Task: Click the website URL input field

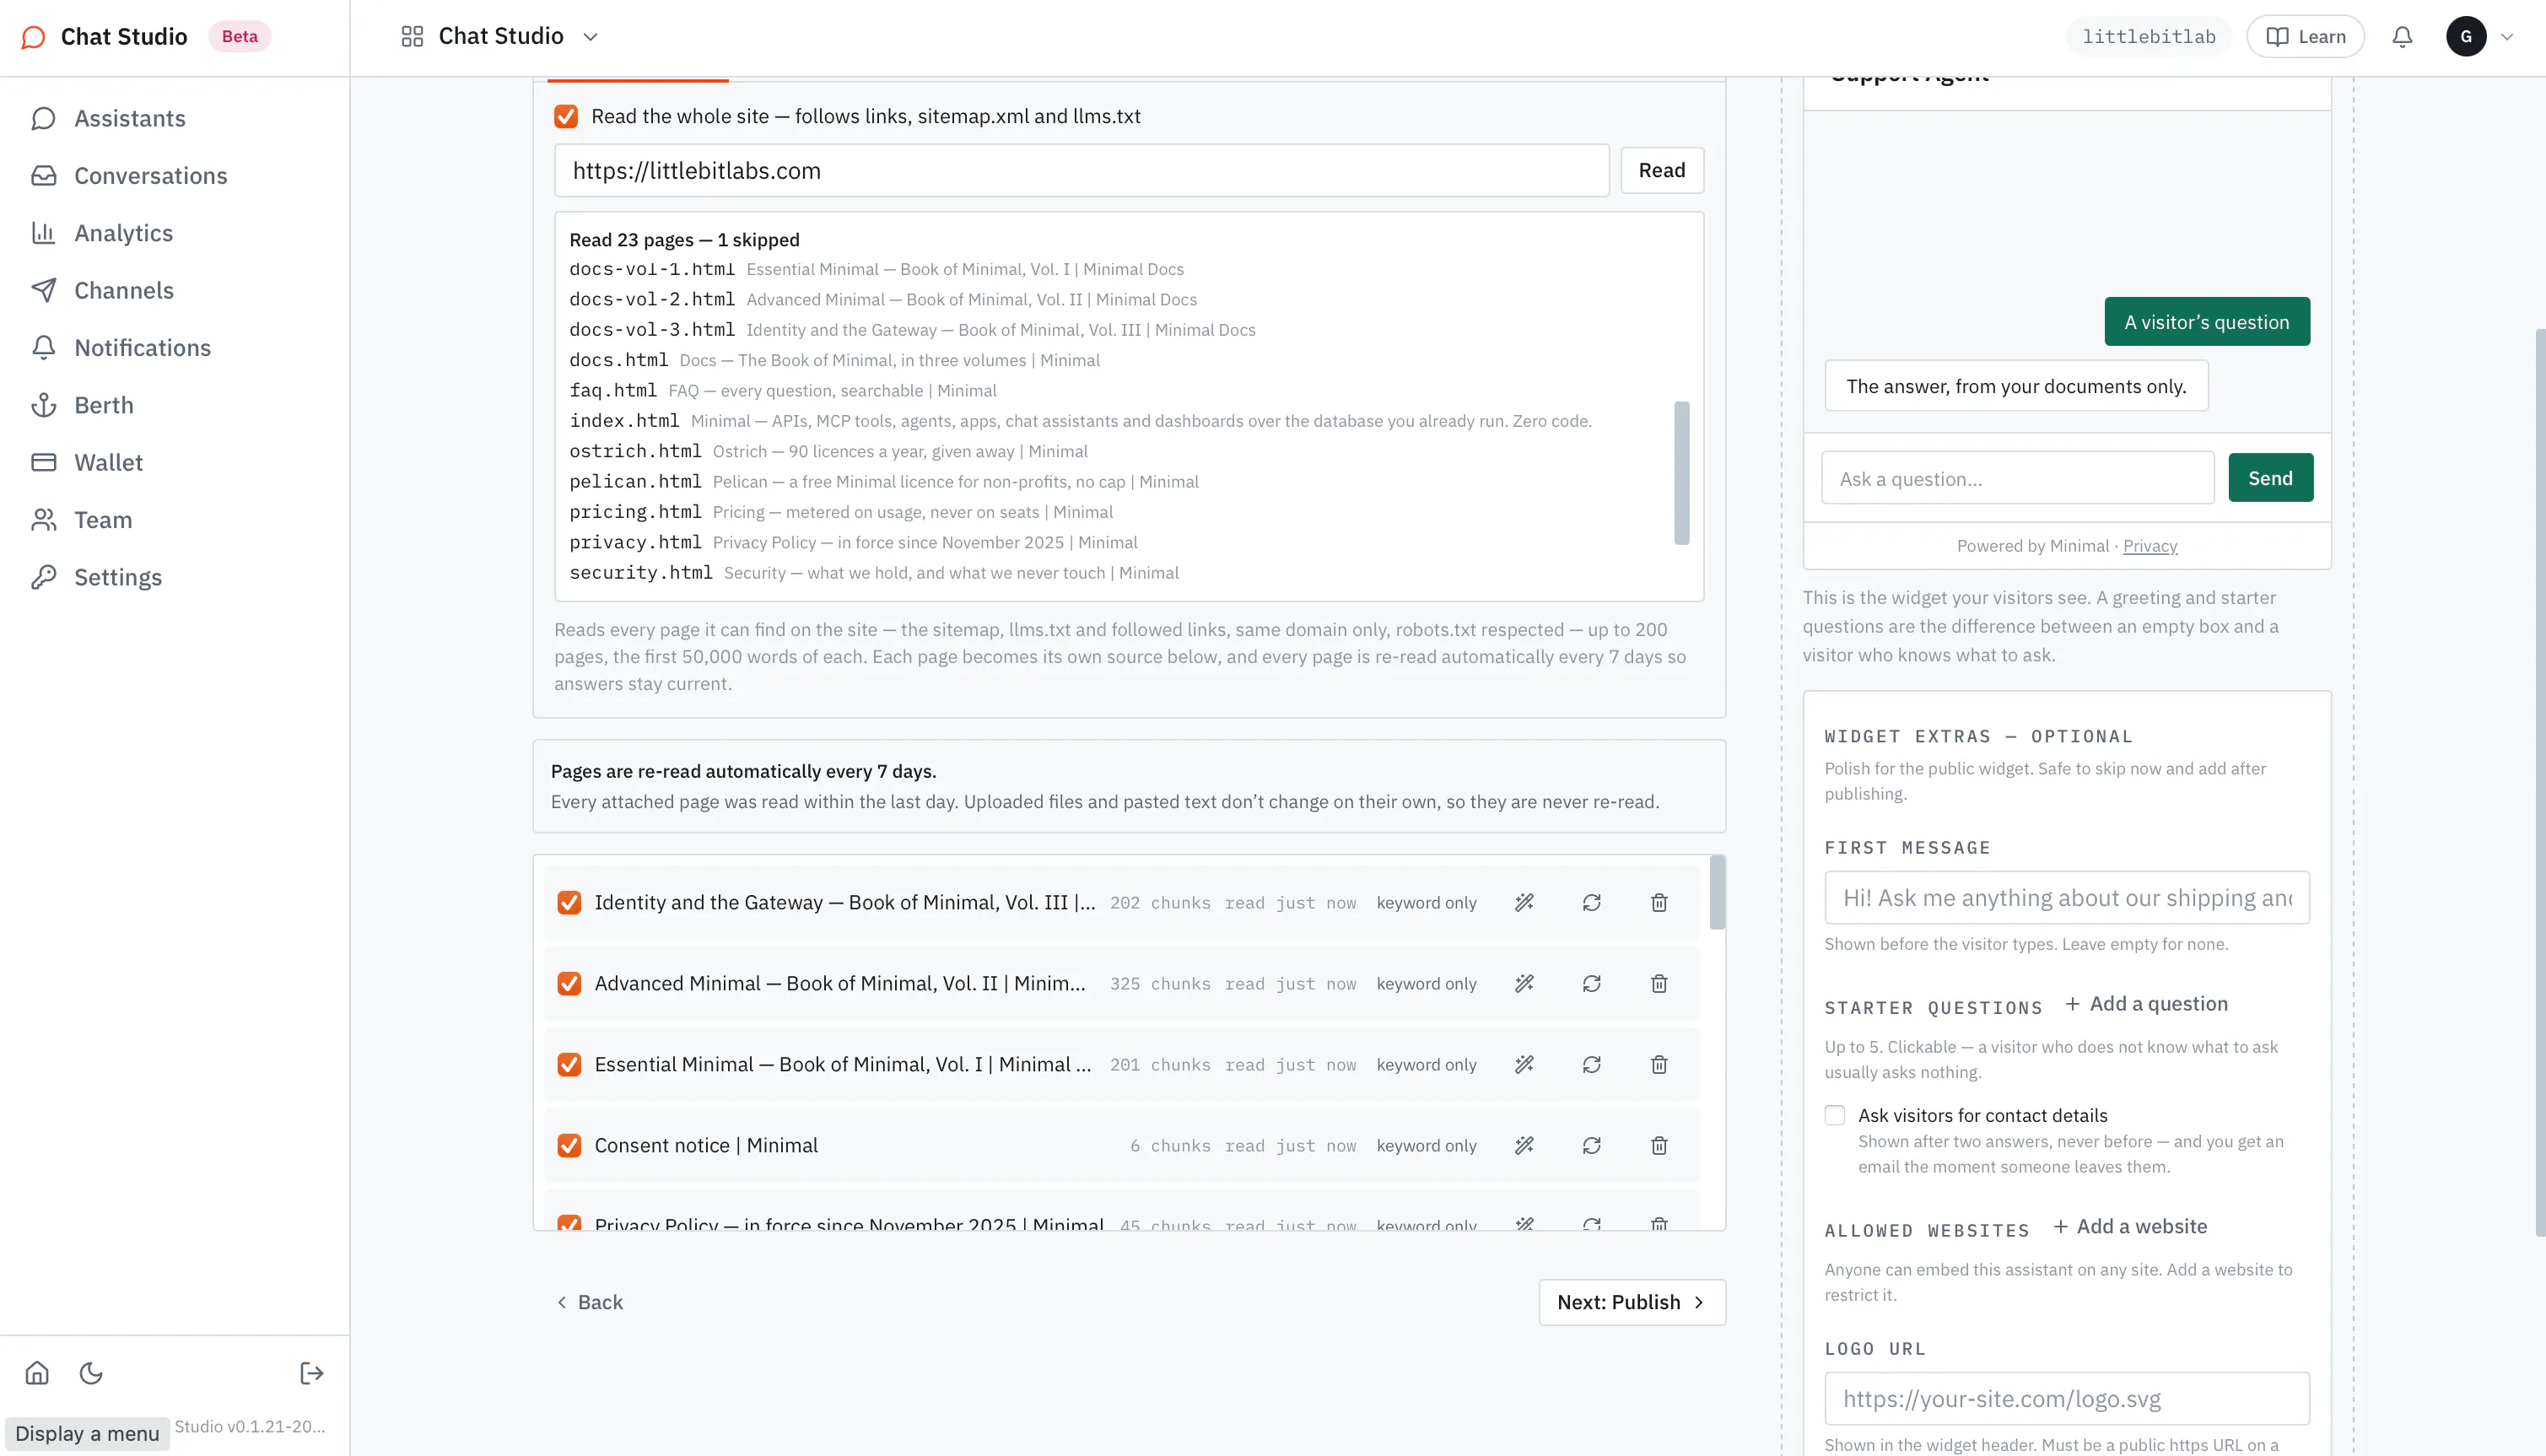Action: point(1082,170)
